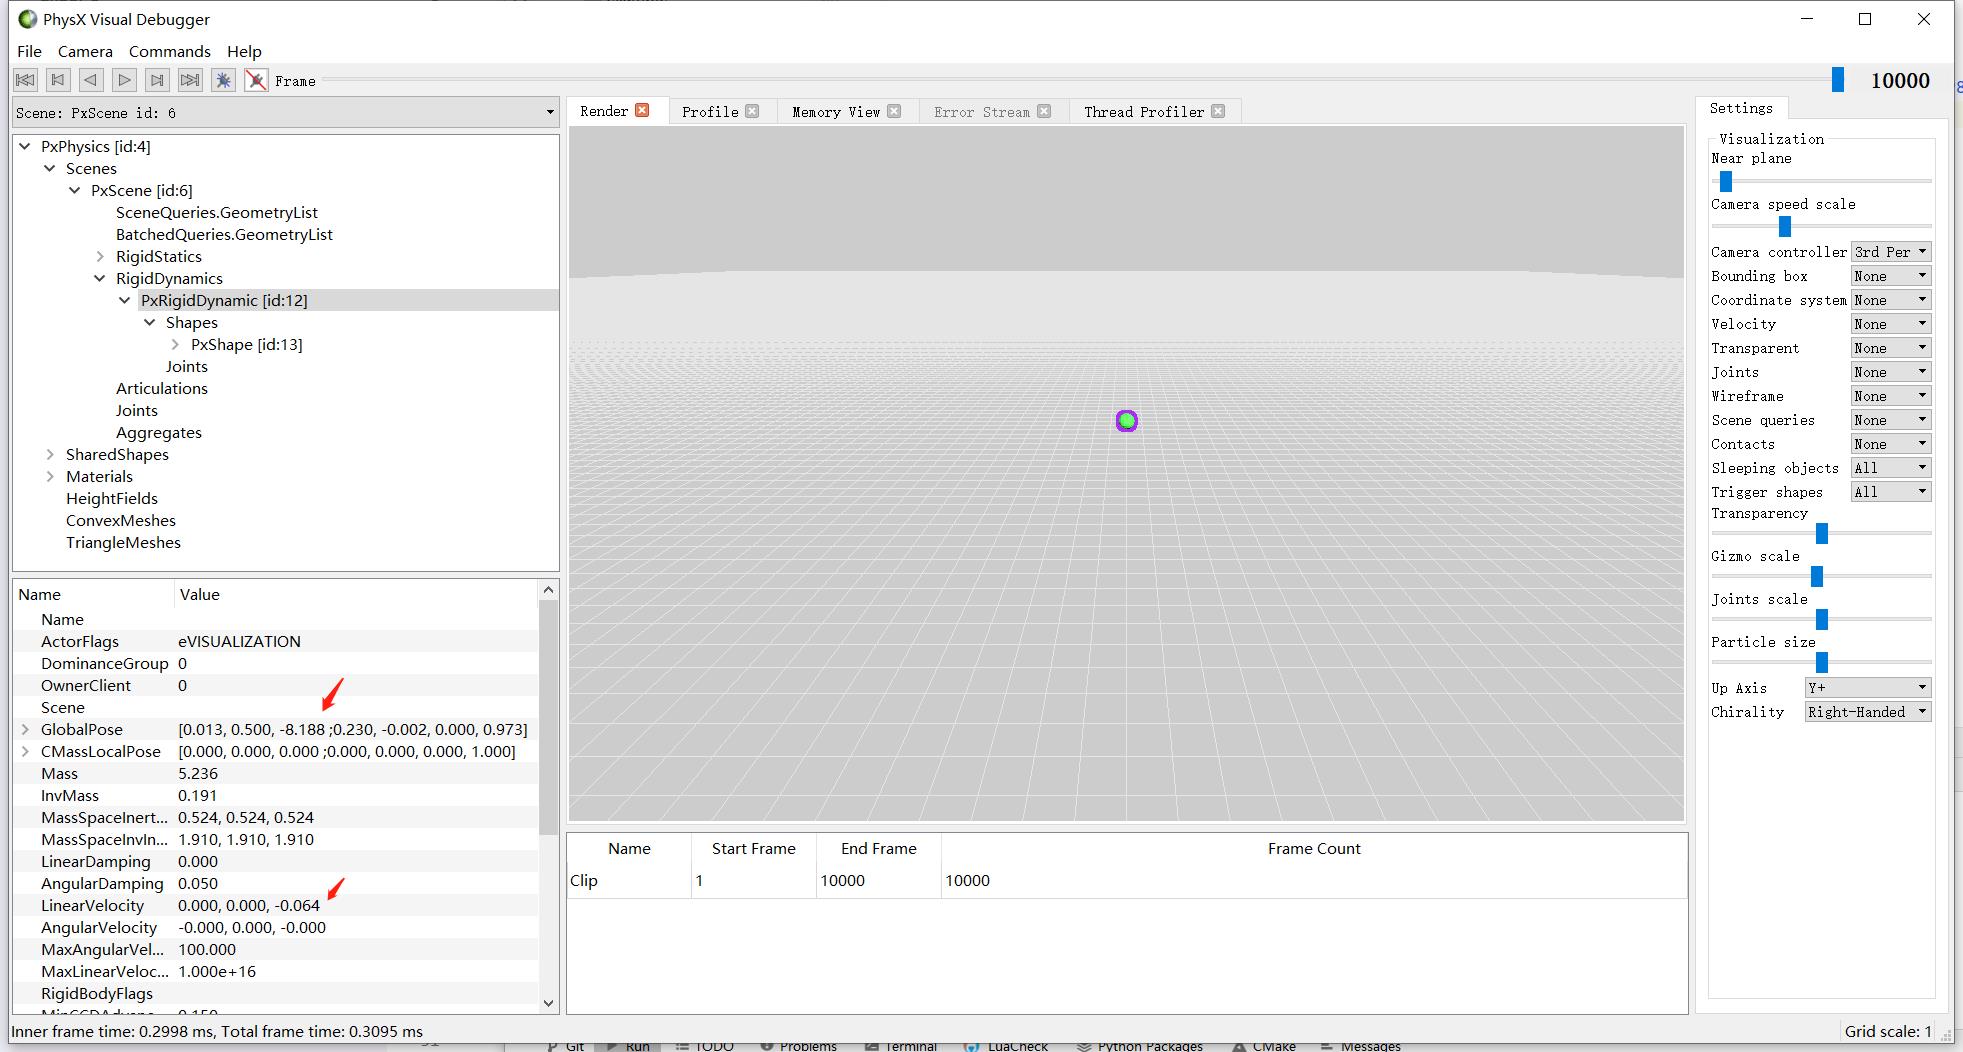Viewport: 1963px width, 1052px height.
Task: Open the Velocity dropdown
Action: (x=1891, y=324)
